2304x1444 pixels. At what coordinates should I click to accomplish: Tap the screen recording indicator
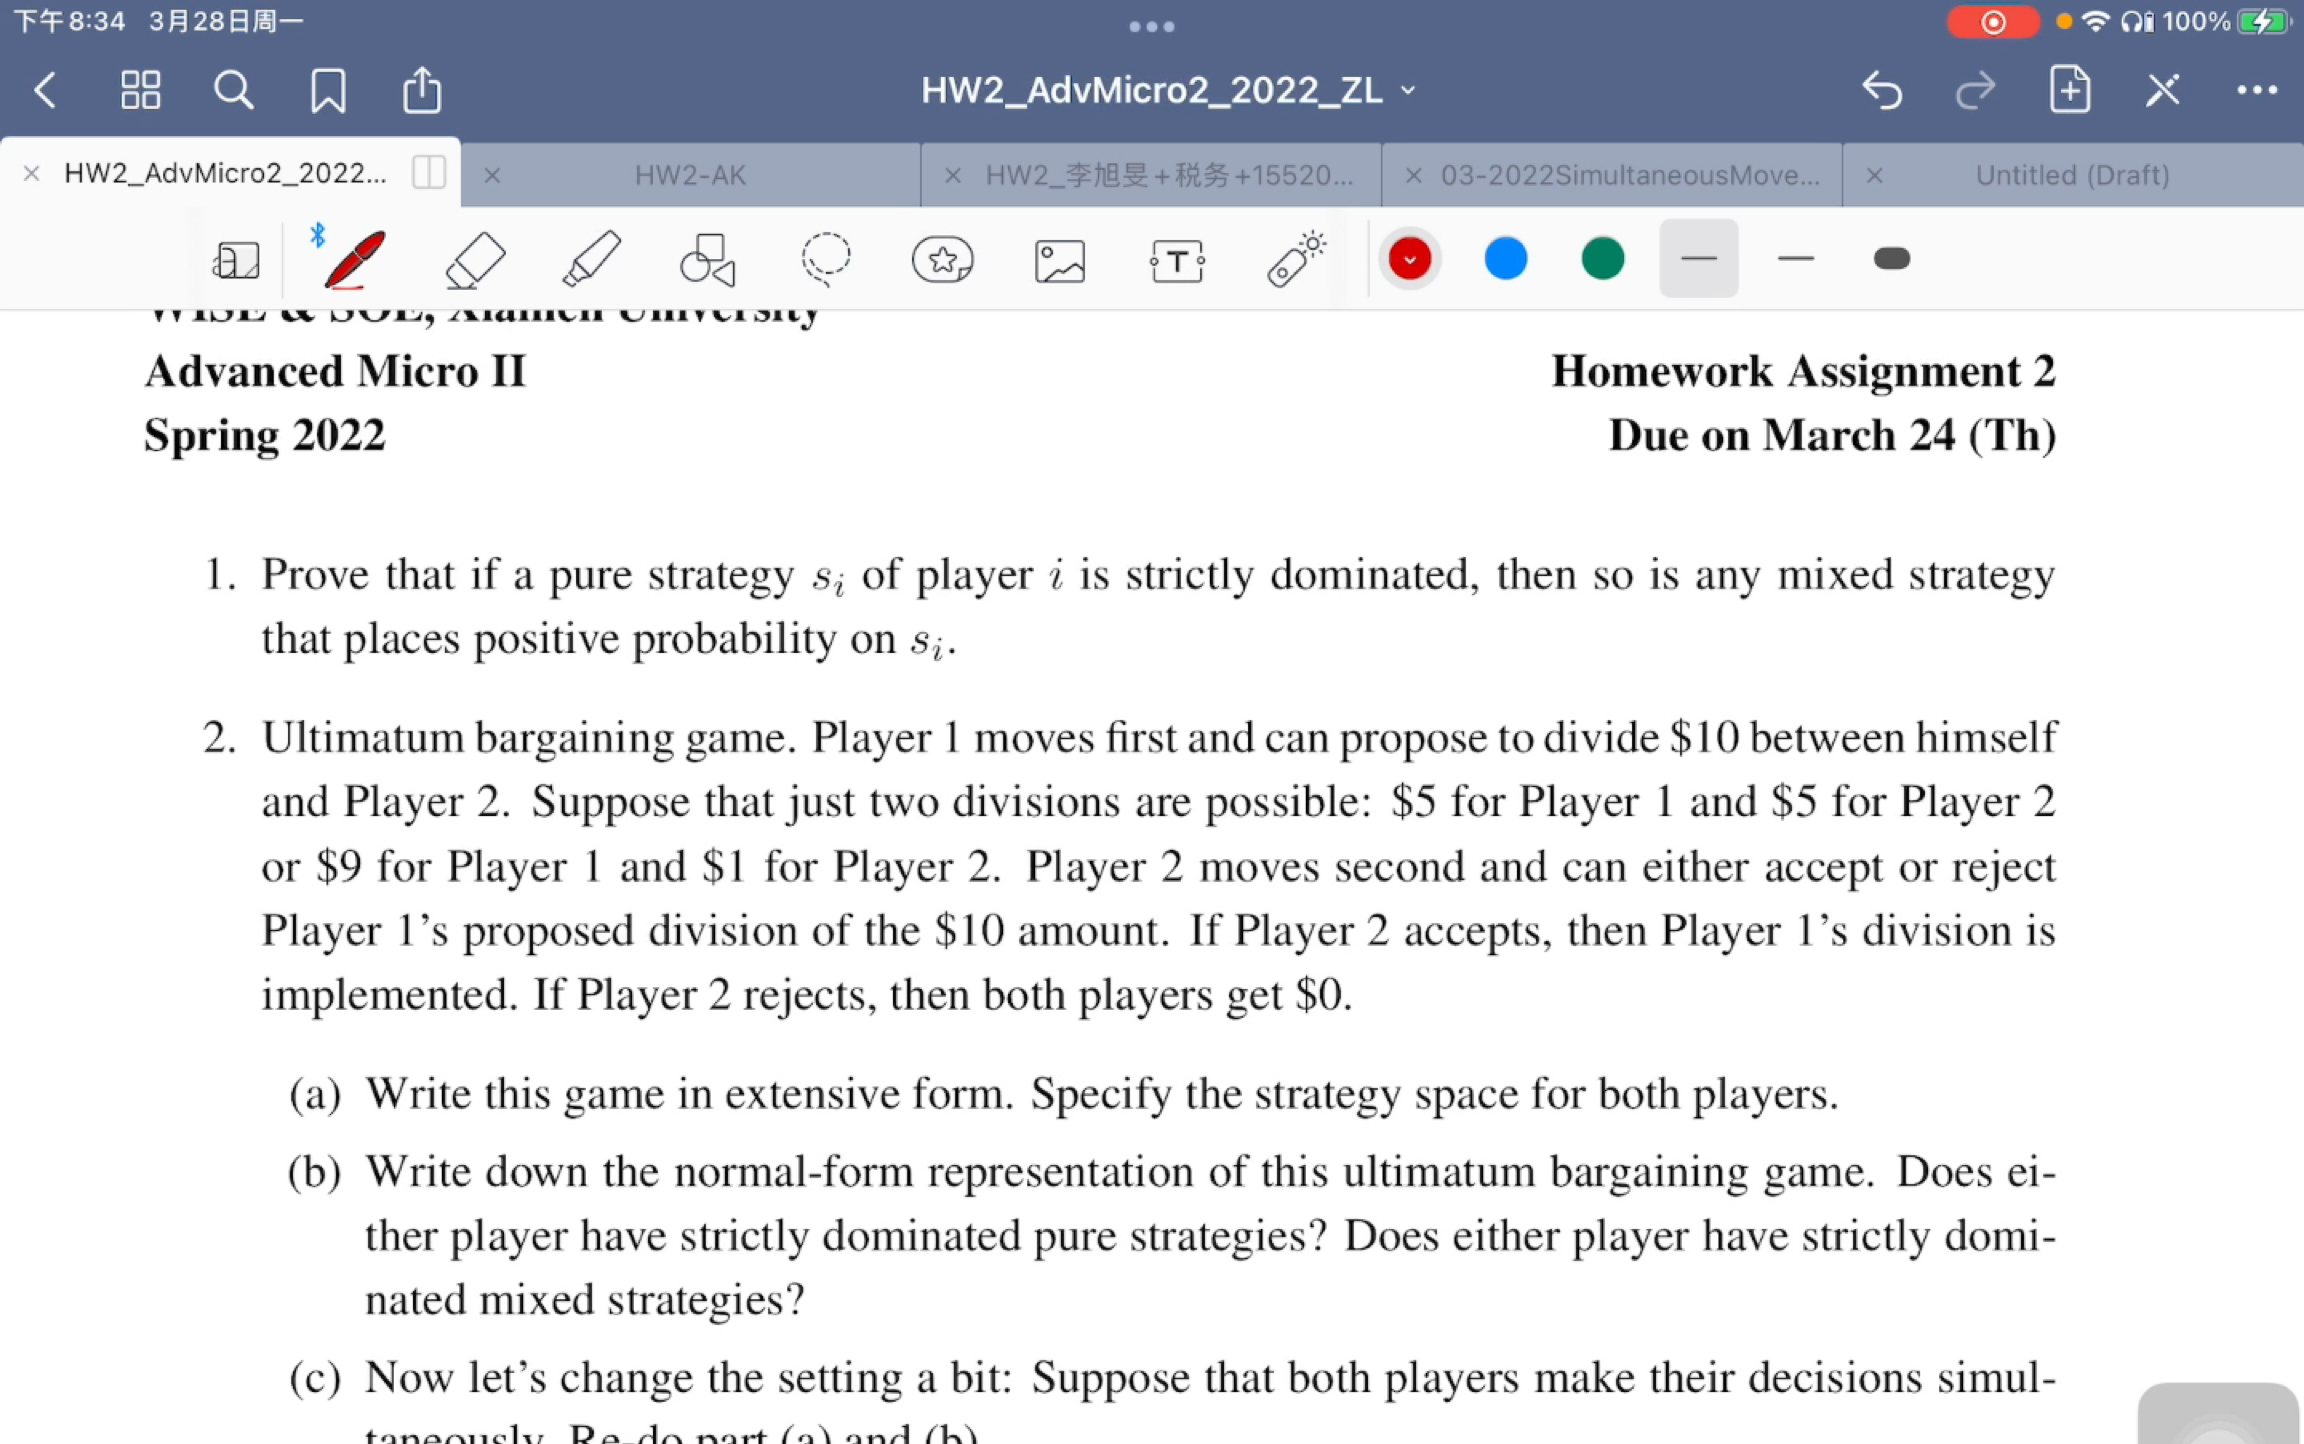click(1993, 22)
